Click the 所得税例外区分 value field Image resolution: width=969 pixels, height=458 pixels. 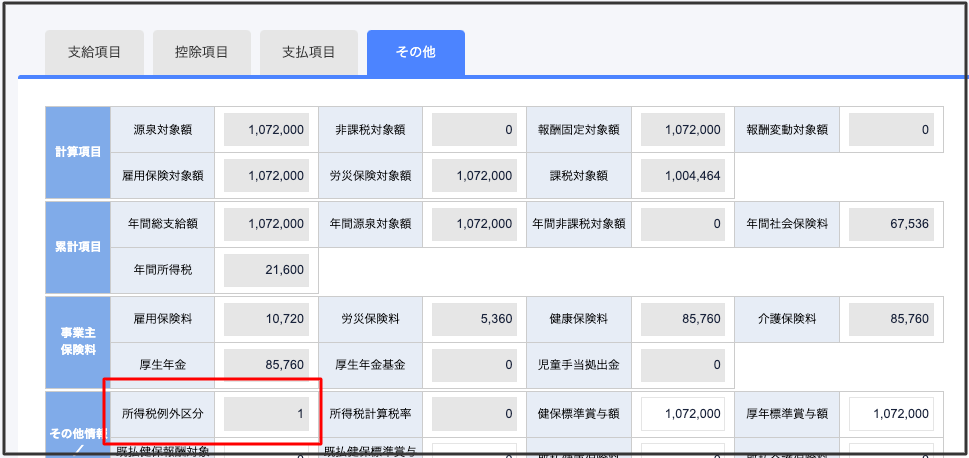click(x=266, y=414)
